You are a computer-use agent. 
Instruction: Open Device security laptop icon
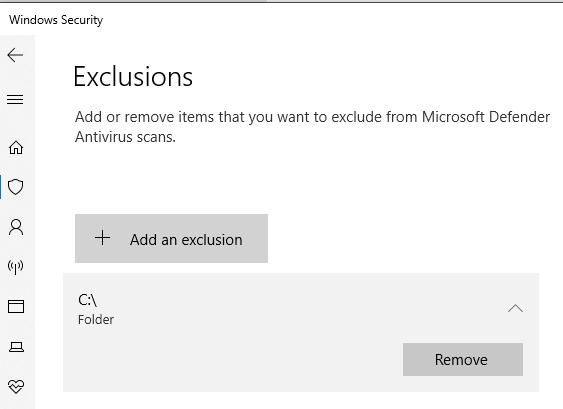(x=16, y=347)
